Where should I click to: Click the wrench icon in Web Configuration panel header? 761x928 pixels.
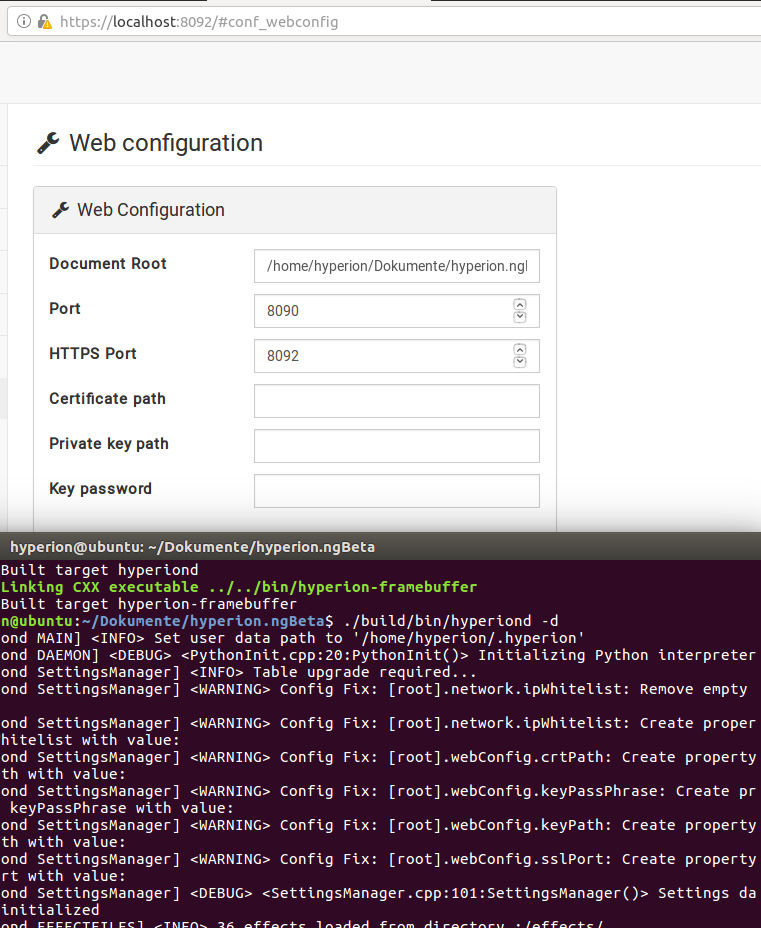[x=60, y=210]
